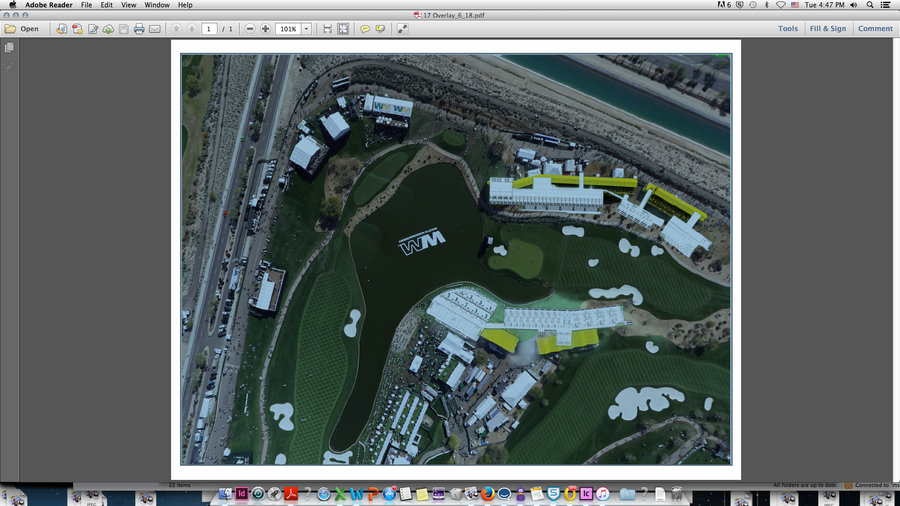Click the Save disk icon

click(123, 29)
